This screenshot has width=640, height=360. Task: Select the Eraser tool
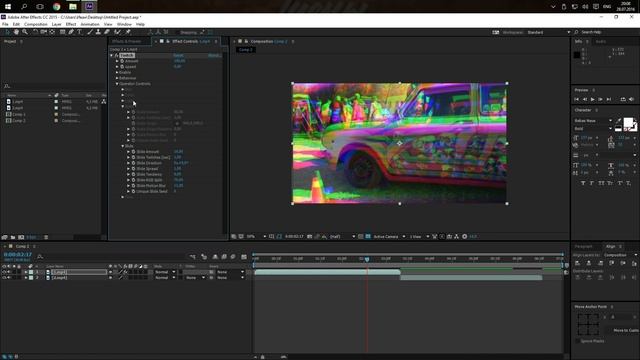point(107,32)
